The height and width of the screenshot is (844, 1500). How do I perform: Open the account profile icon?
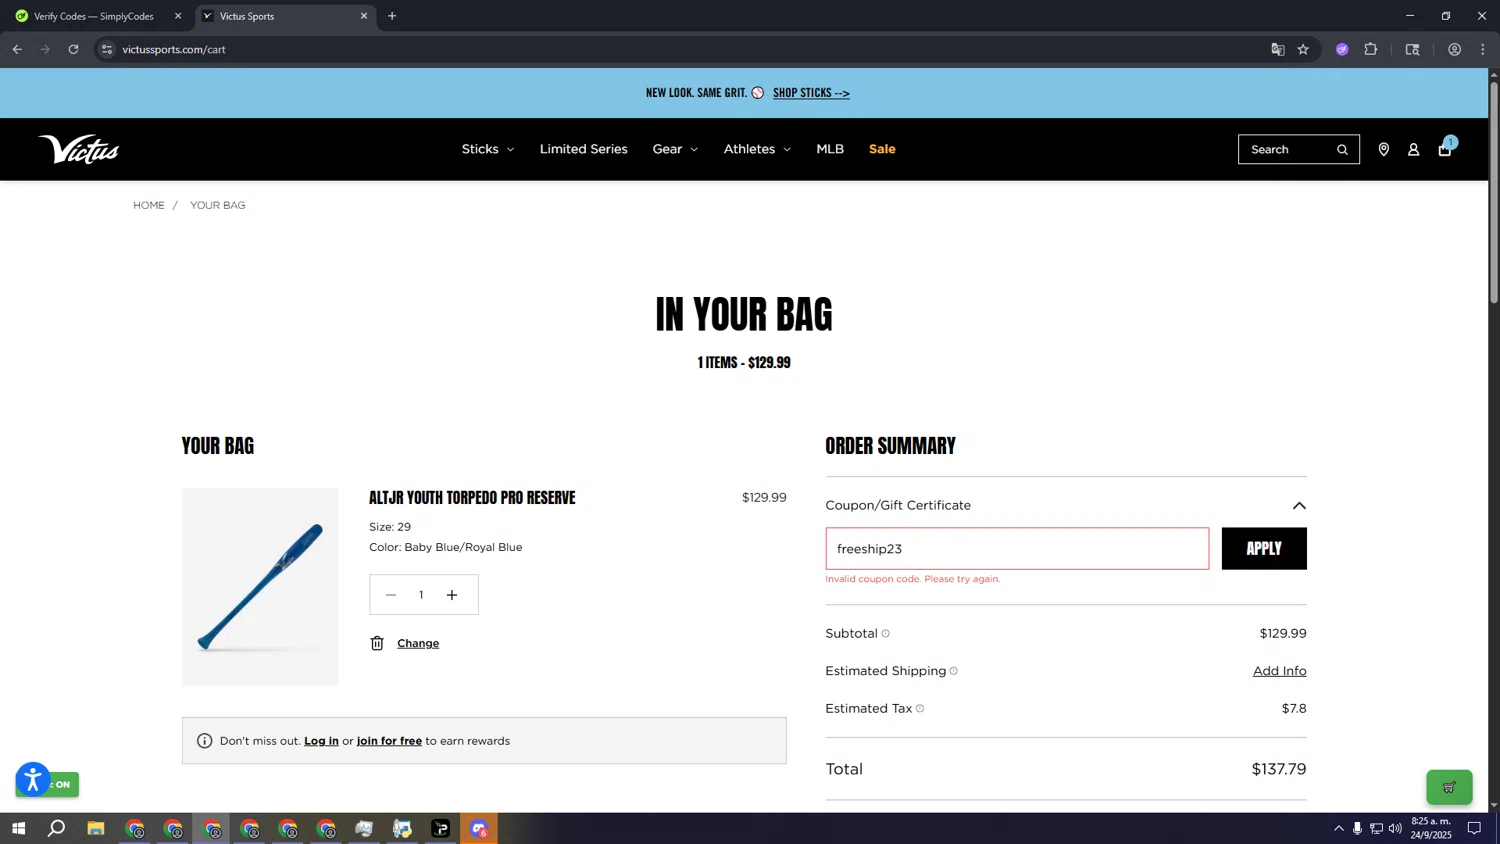[1413, 149]
